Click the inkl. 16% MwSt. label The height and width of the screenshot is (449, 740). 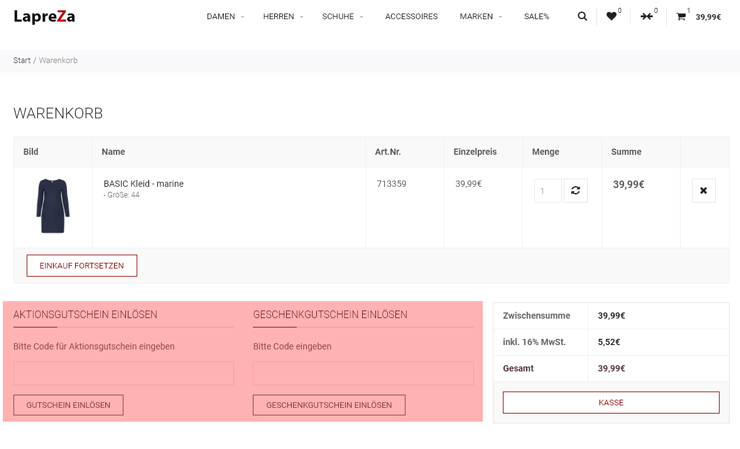534,342
